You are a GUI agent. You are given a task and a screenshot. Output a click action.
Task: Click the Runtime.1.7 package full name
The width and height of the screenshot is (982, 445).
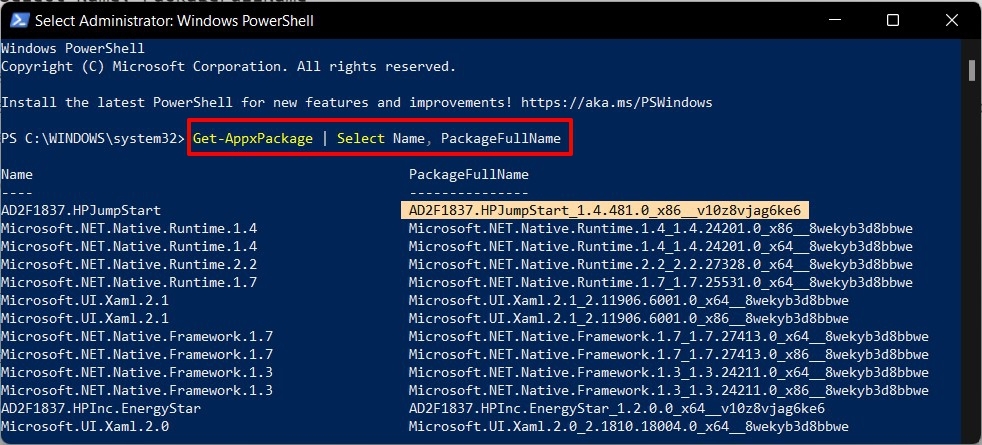point(660,282)
